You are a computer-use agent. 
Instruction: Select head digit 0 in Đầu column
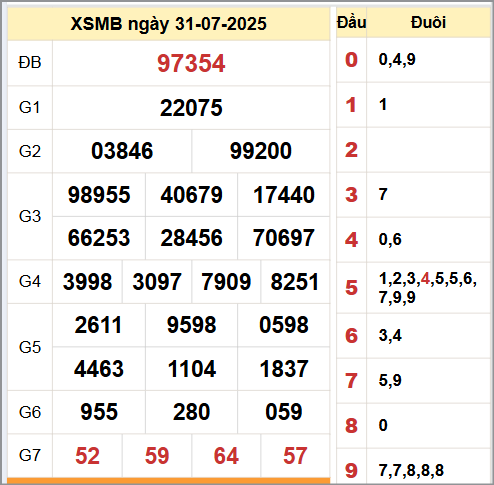click(351, 60)
